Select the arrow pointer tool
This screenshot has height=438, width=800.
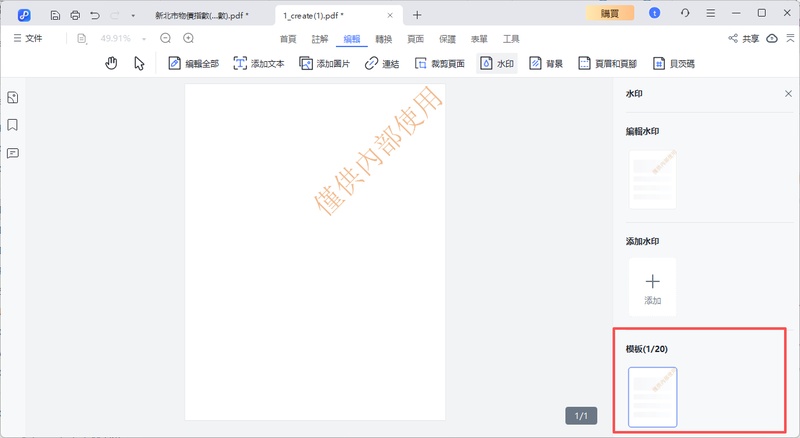click(139, 63)
